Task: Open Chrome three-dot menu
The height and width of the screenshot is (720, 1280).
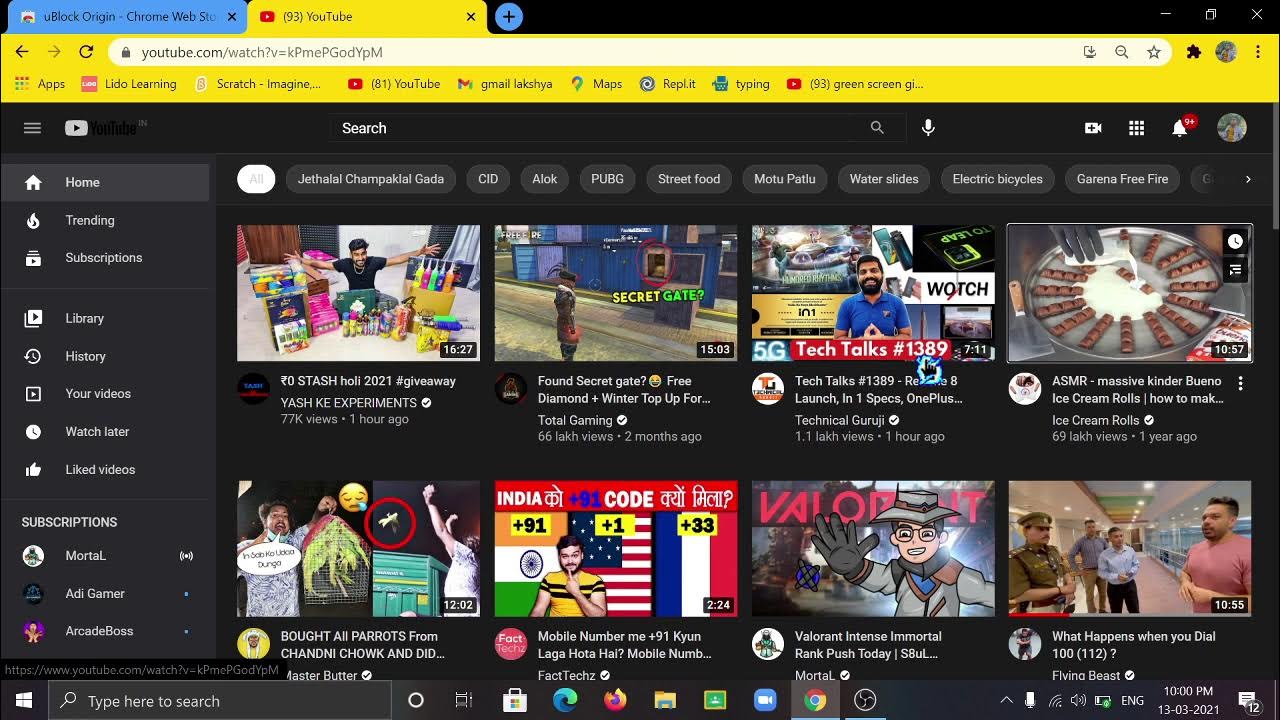Action: pyautogui.click(x=1258, y=52)
